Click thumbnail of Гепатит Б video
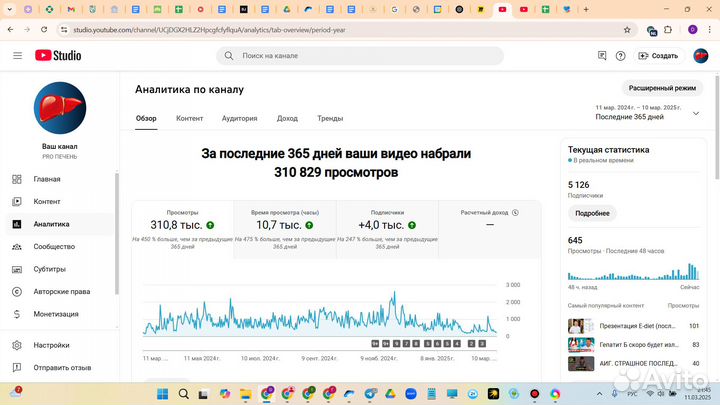This screenshot has height=405, width=720. click(x=581, y=344)
